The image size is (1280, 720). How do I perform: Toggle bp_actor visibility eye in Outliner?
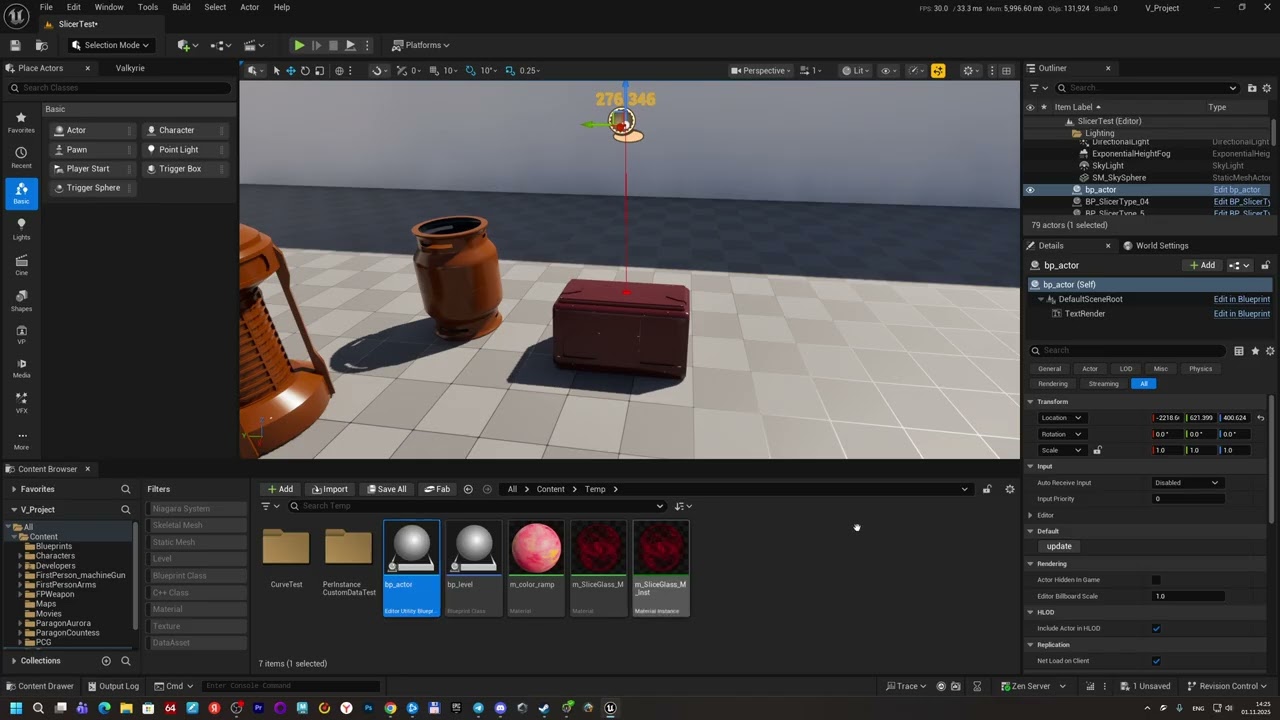click(1030, 190)
